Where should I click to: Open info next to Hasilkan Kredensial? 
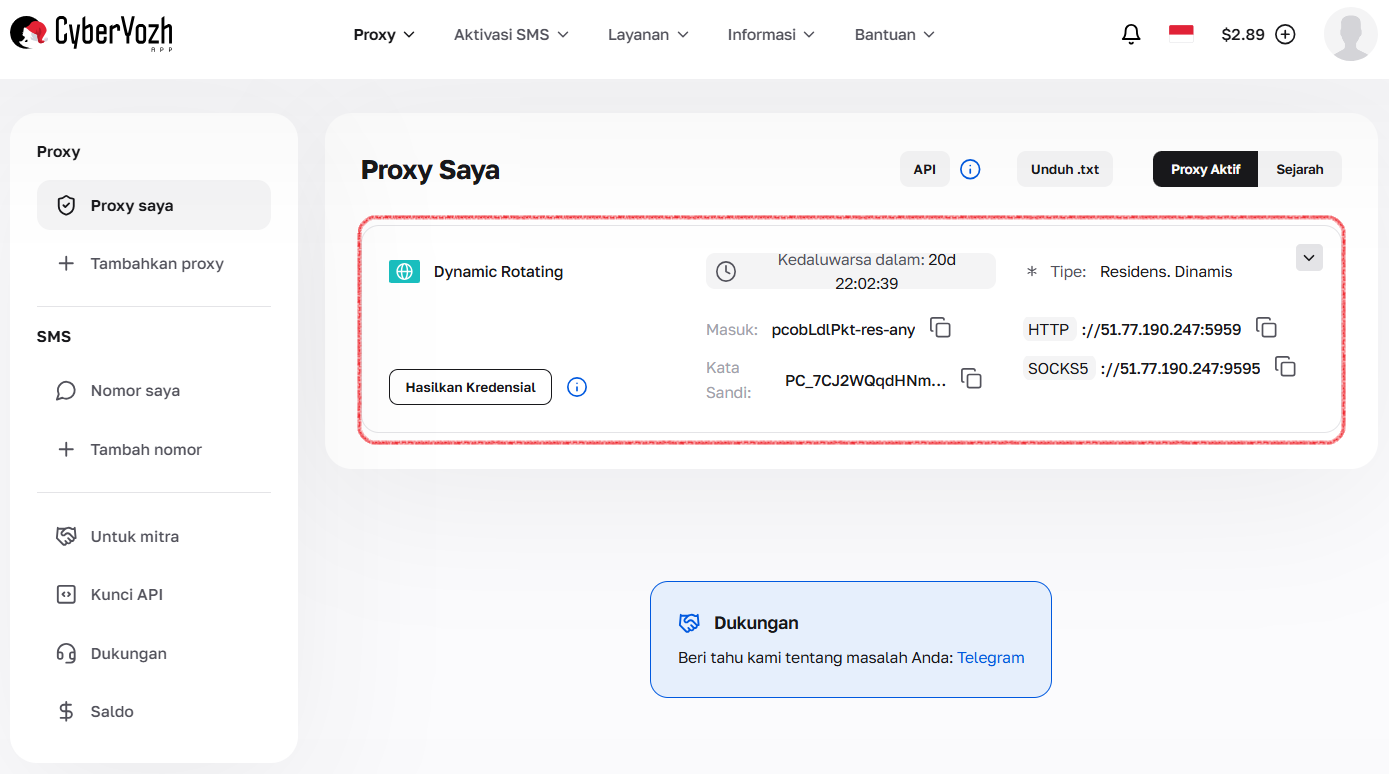pos(577,387)
